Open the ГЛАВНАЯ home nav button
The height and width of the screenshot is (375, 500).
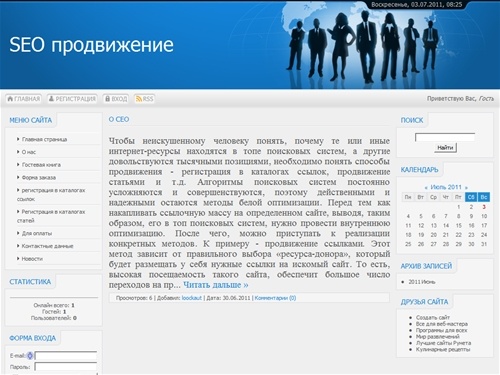[24, 99]
